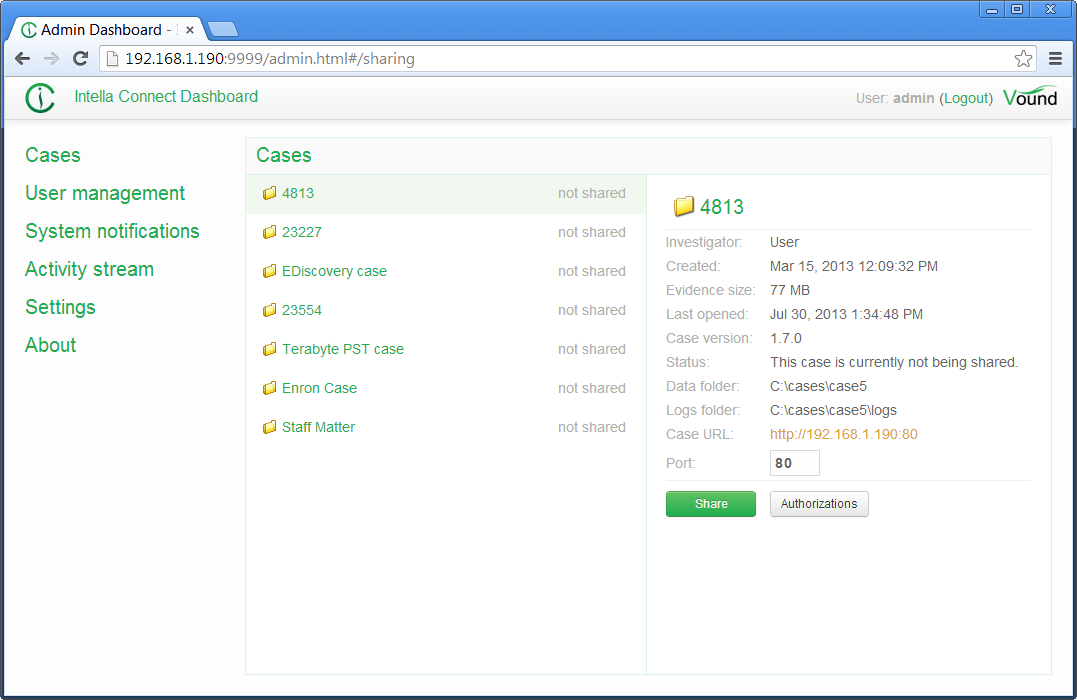1077x700 pixels.
Task: Open User management section
Action: pyautogui.click(x=105, y=193)
